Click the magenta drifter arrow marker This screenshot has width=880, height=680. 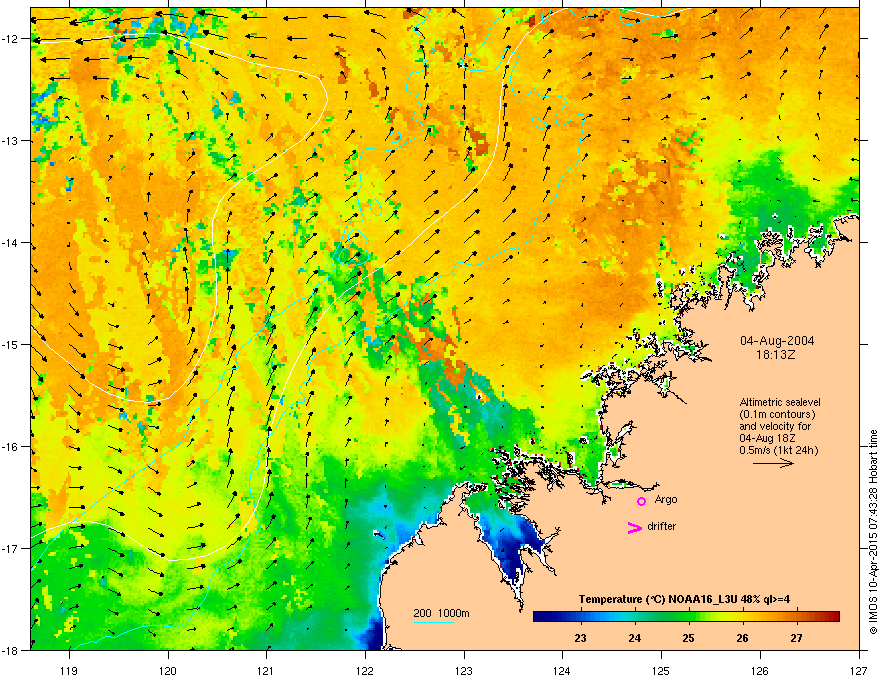point(634,527)
